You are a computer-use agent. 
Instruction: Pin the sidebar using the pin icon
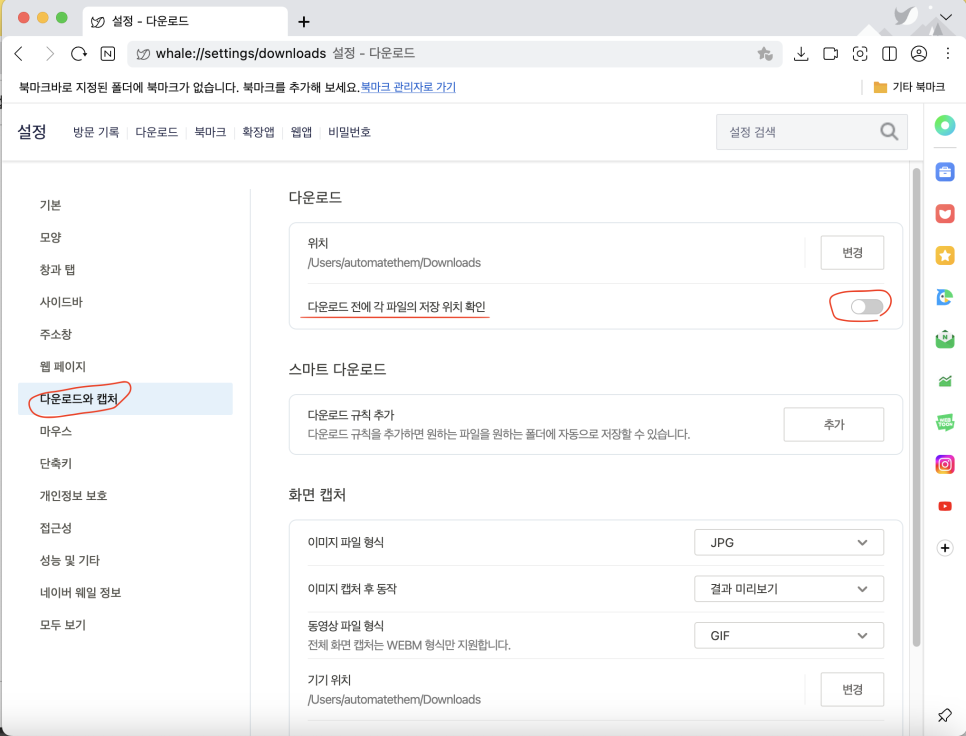[x=944, y=715]
